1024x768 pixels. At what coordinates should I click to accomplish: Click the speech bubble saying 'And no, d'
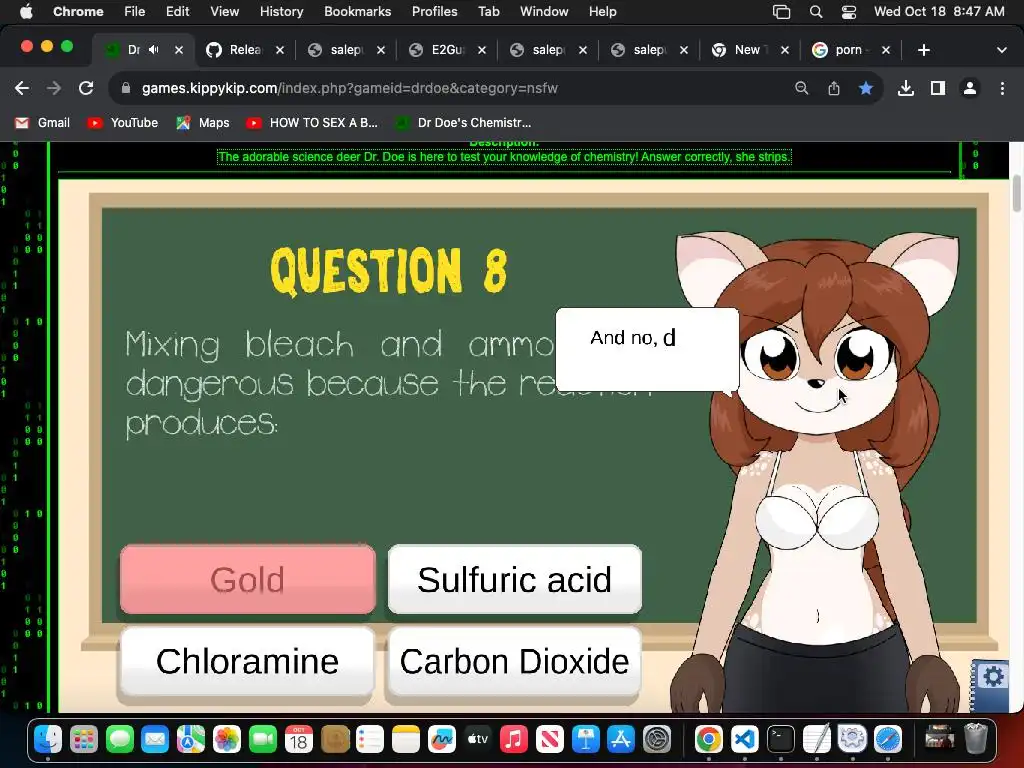coord(647,349)
